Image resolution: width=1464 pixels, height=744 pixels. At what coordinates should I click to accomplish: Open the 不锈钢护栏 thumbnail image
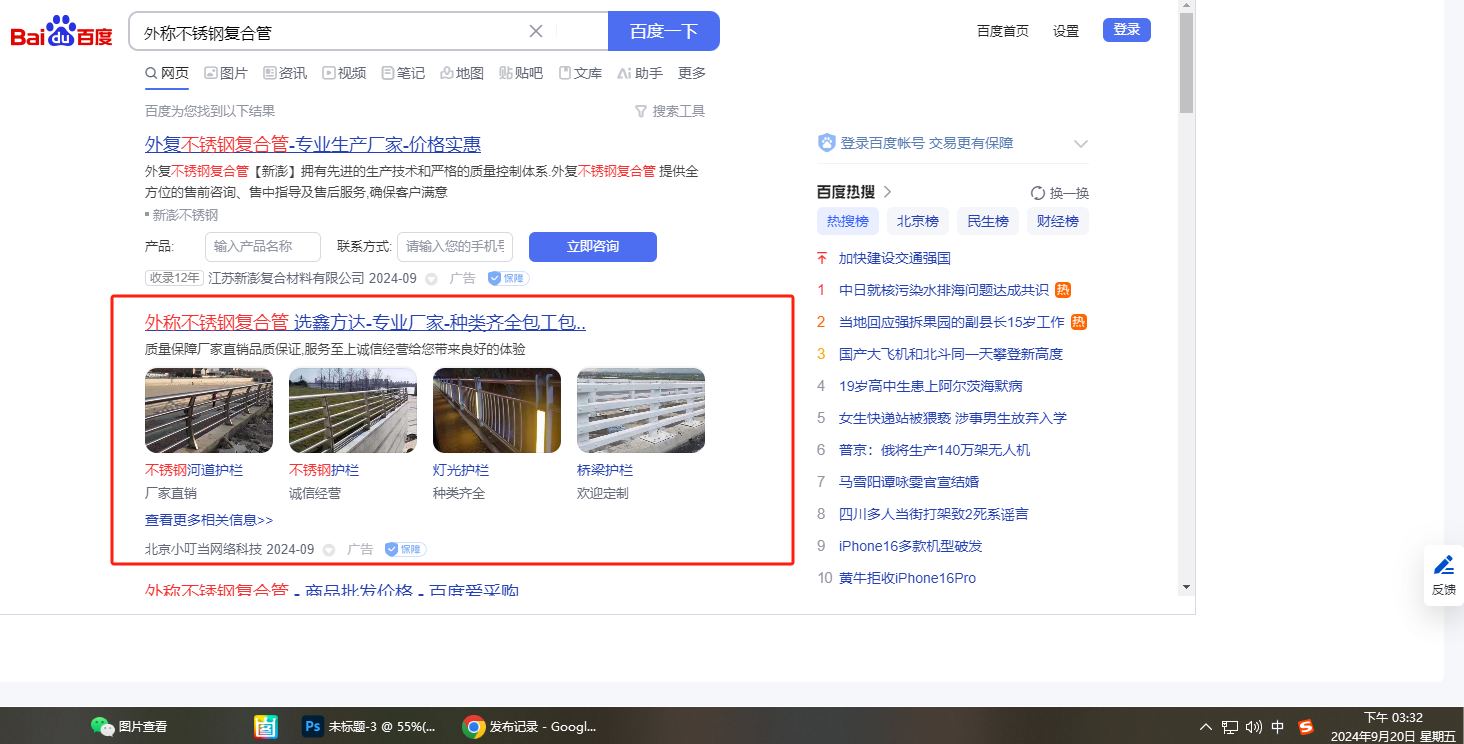pyautogui.click(x=353, y=411)
